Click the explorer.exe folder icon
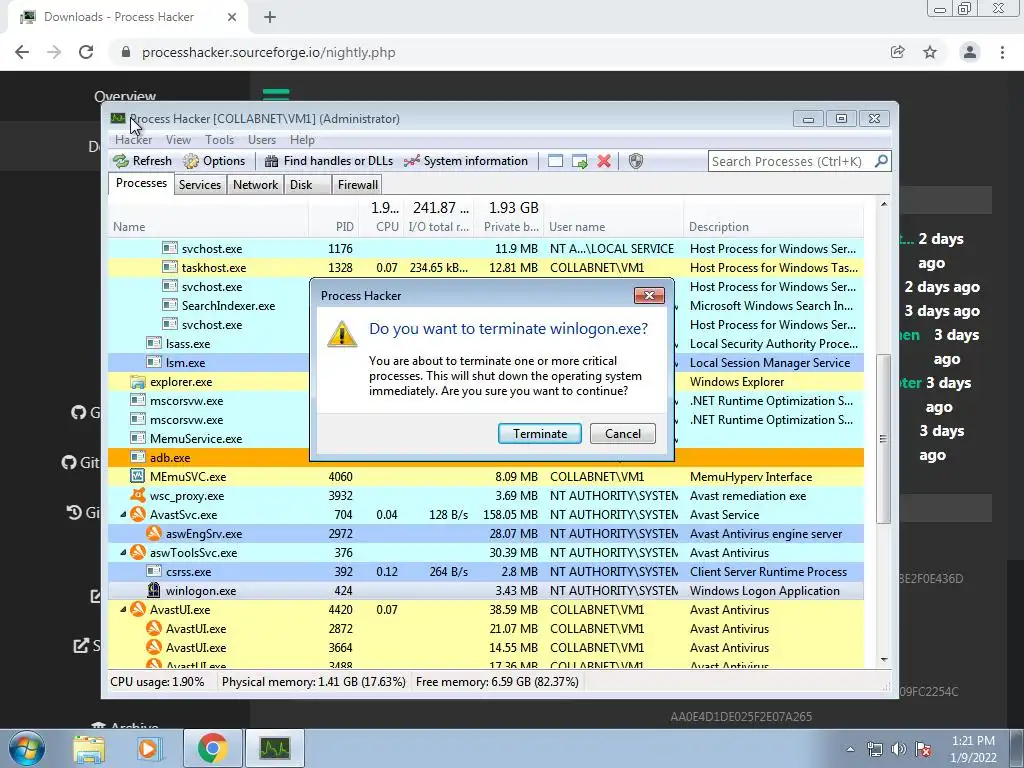1024x768 pixels. tap(138, 381)
